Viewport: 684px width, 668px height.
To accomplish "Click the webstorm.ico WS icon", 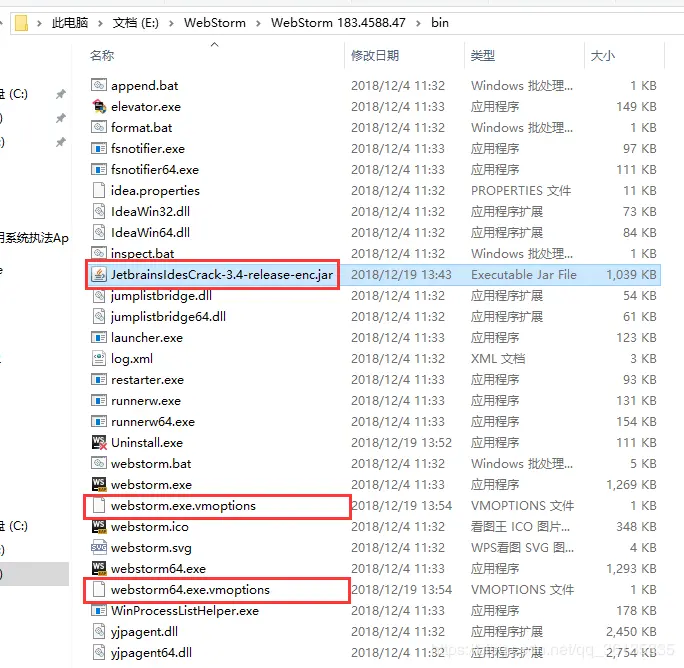I will (x=99, y=526).
